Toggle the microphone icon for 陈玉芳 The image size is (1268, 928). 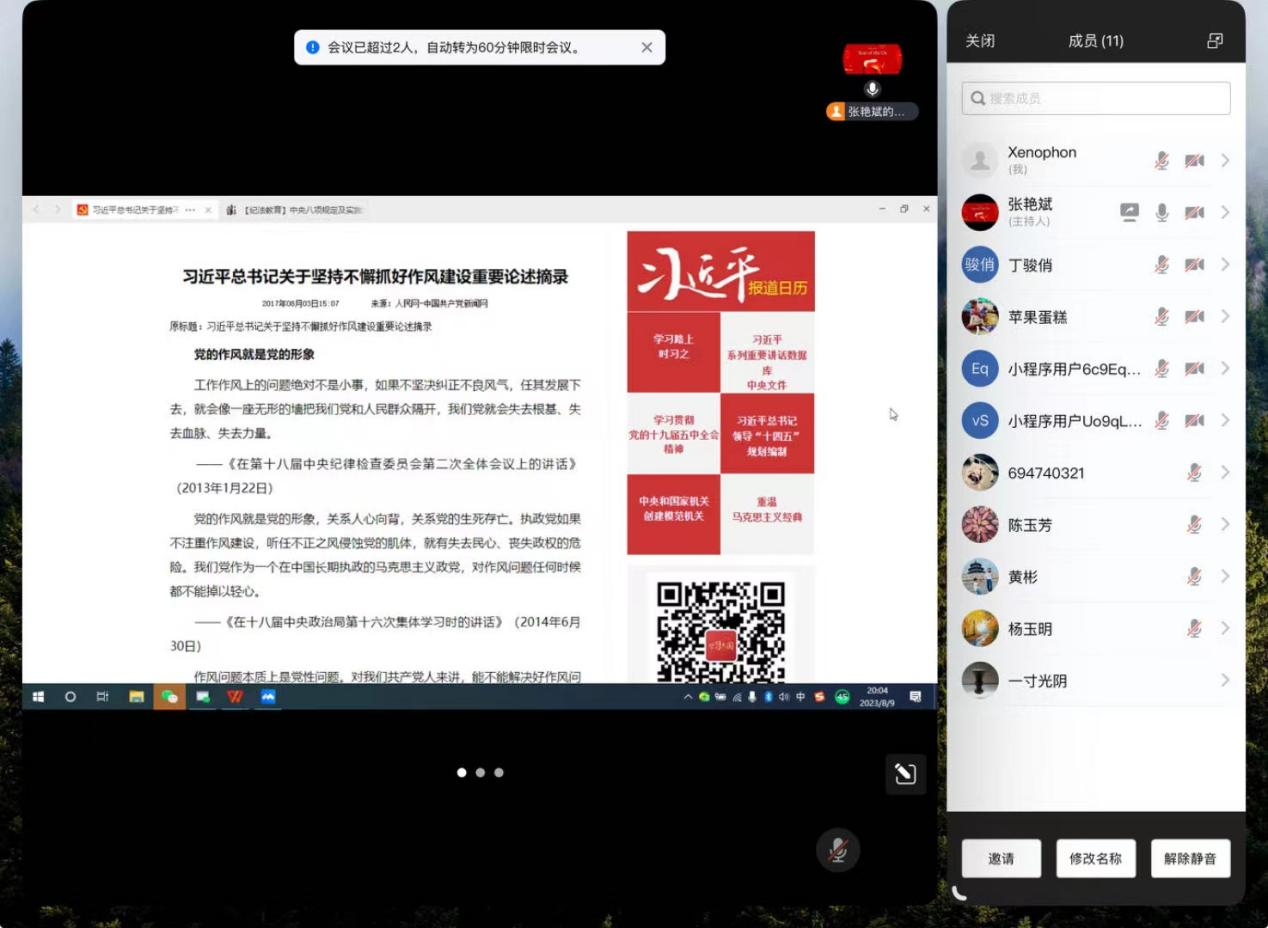1194,525
